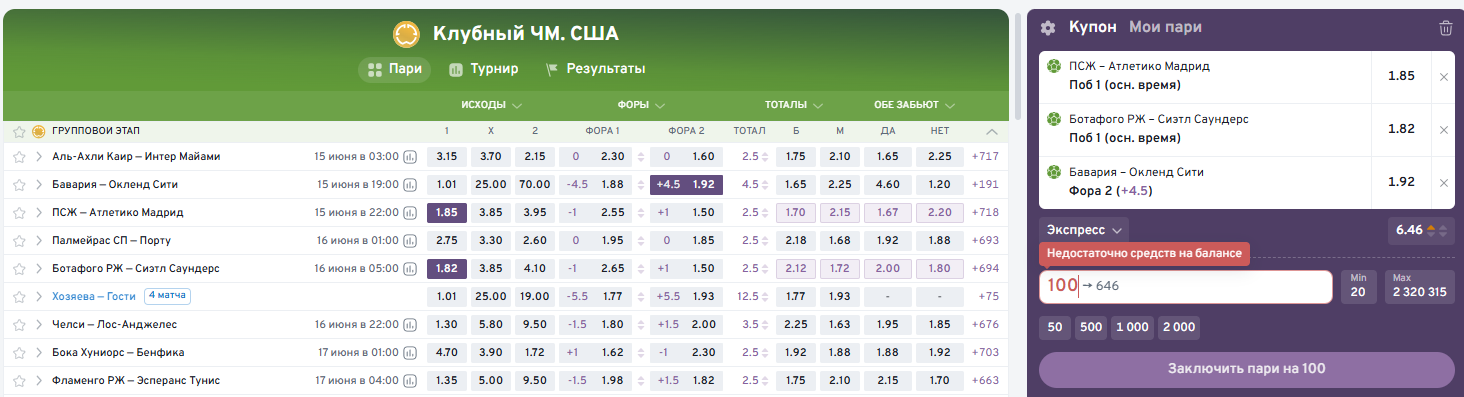Screen dimensions: 1464x397
Task: Remove ПСЖ – Атлетико Мадрид from coupon
Action: click(1443, 77)
